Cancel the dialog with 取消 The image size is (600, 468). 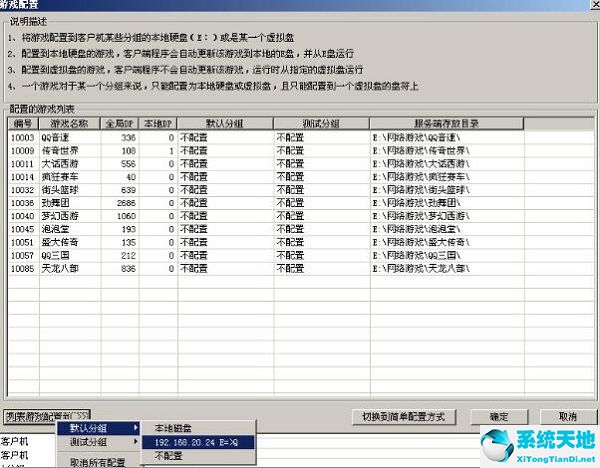pyautogui.click(x=568, y=416)
